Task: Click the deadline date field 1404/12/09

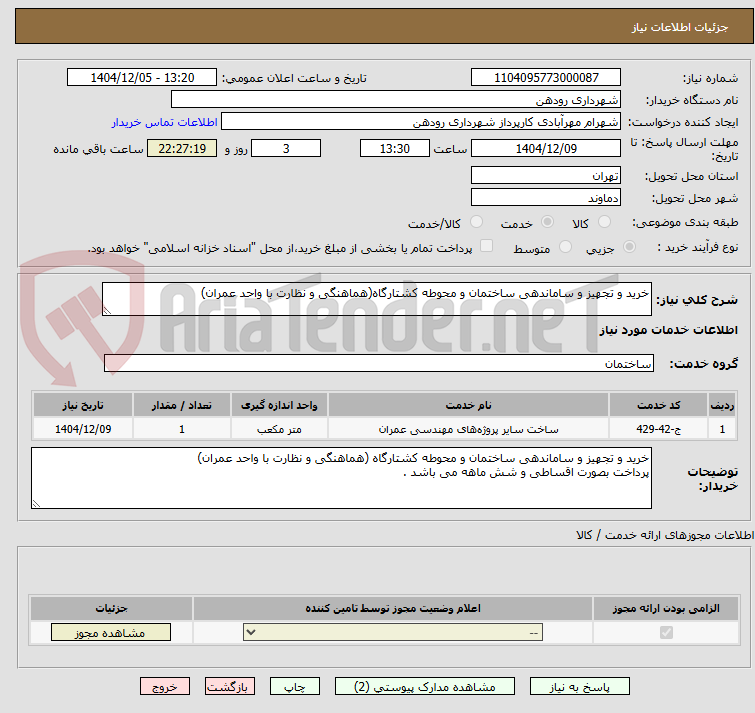Action: 546,148
